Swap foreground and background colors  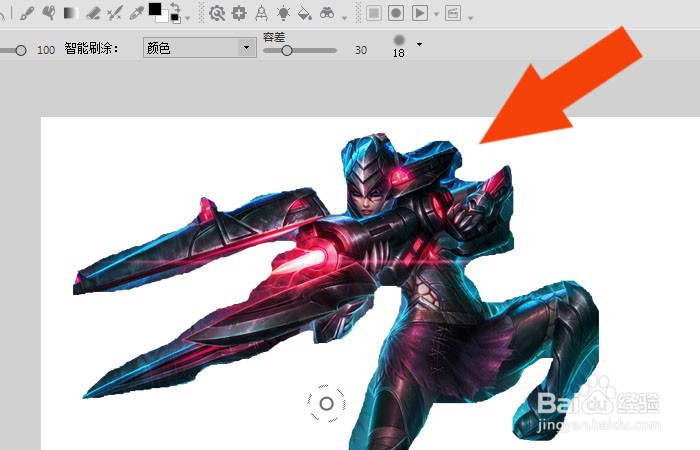coord(175,8)
